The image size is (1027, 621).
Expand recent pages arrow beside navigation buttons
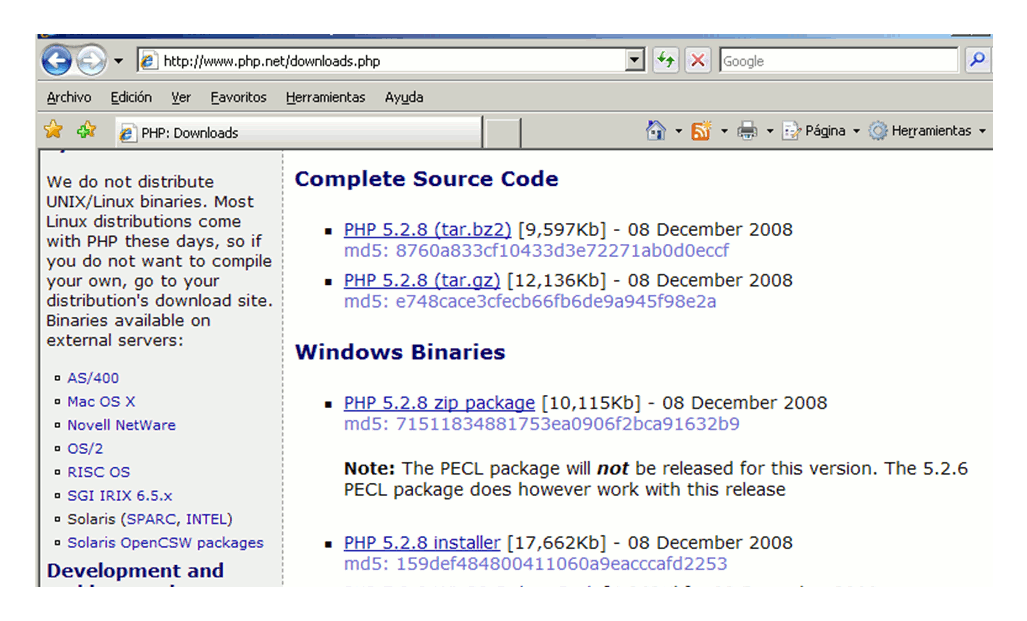pos(118,62)
